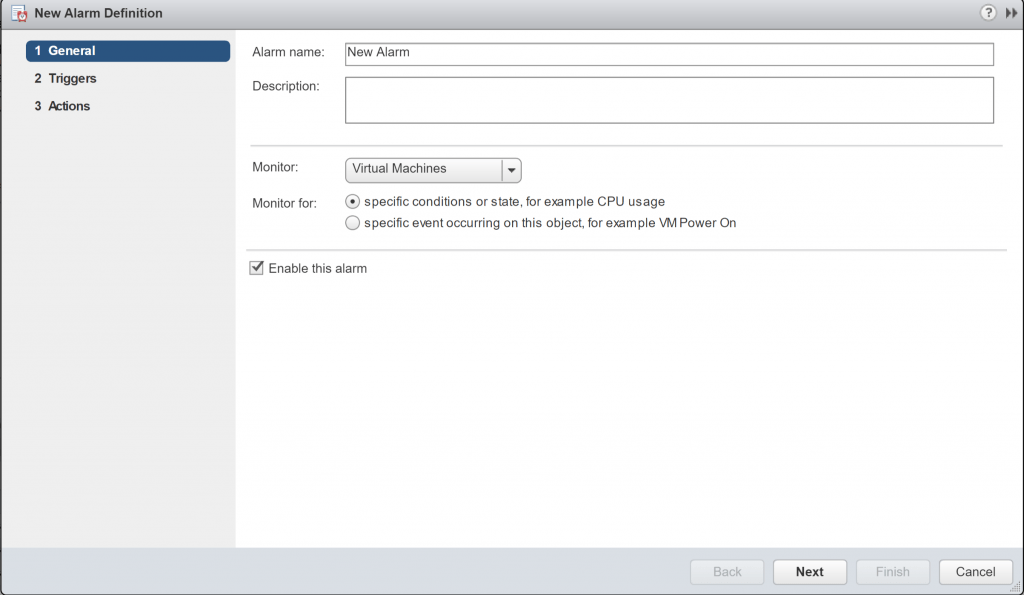
Task: Go to the Triggers step
Action: 70,78
